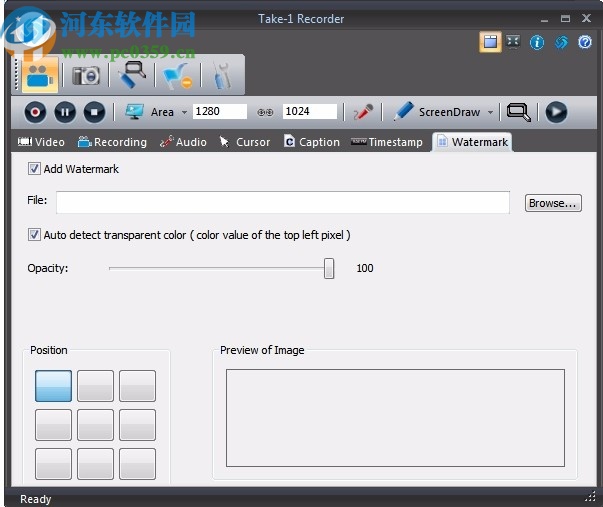Click the Area monitor icon

tap(134, 112)
